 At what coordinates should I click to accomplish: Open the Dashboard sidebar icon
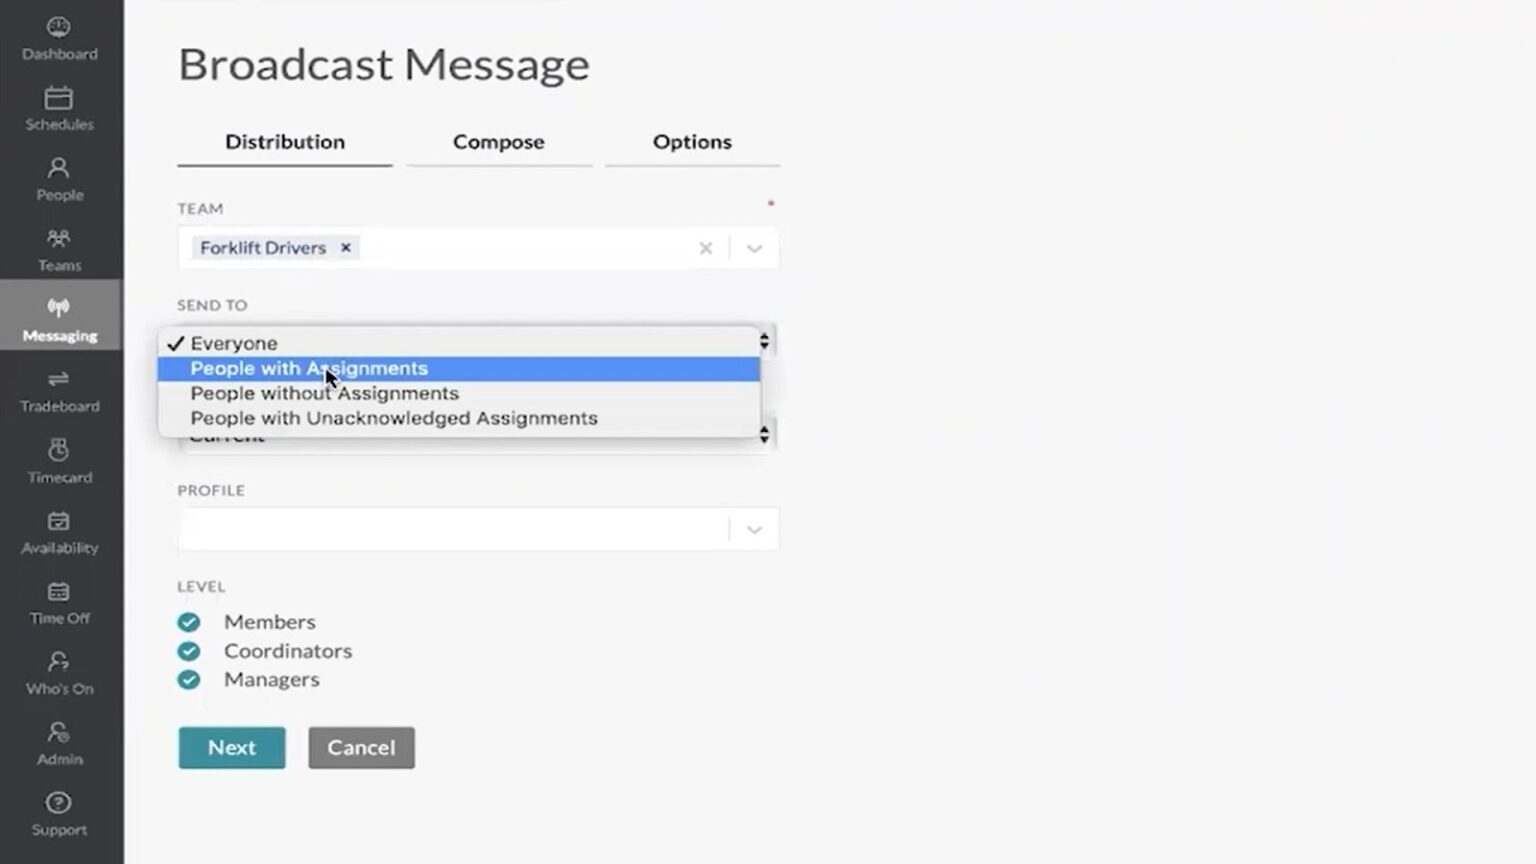coord(59,28)
